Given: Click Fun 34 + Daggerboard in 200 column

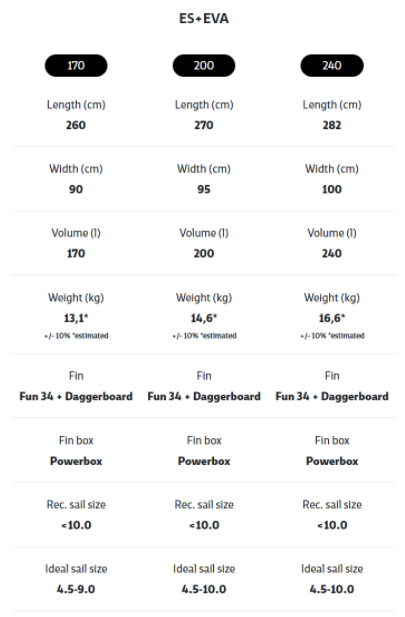Looking at the screenshot, I should (204, 396).
